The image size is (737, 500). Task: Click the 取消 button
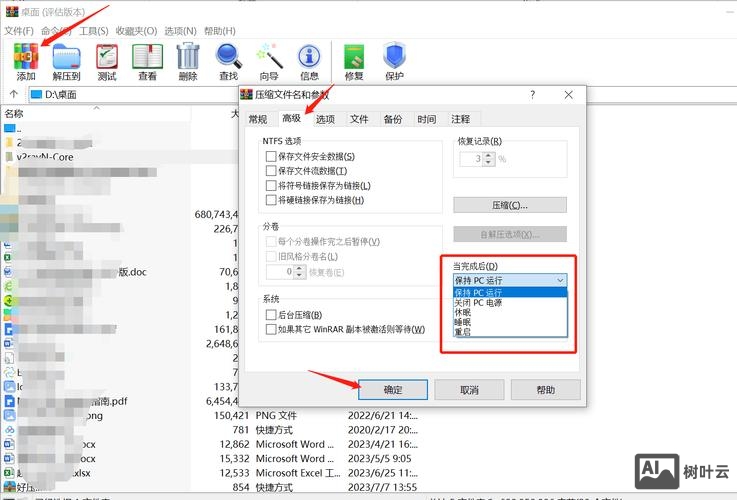(x=469, y=390)
